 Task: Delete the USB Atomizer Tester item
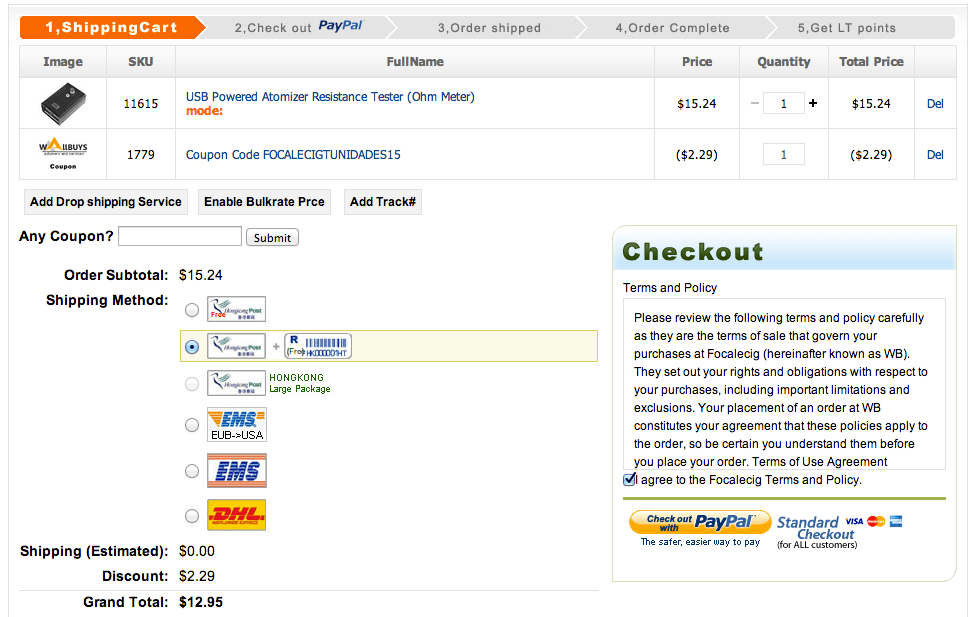click(x=935, y=103)
